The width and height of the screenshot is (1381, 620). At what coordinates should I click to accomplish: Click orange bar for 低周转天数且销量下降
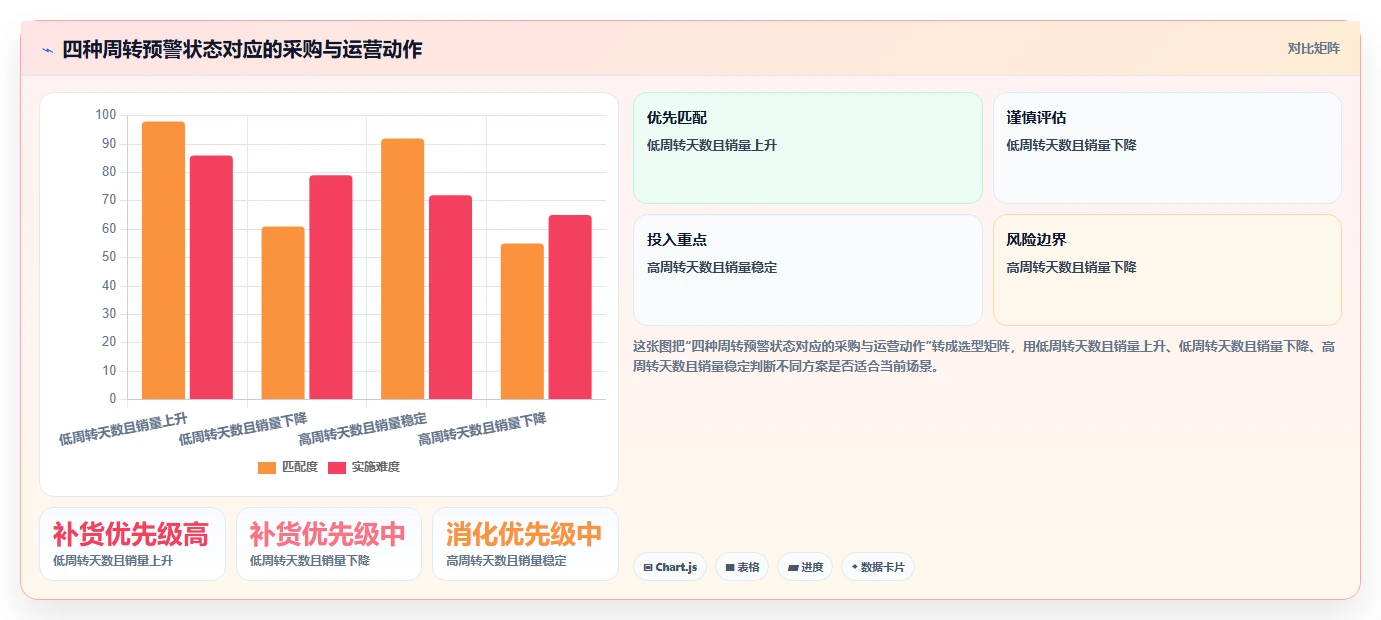[x=283, y=313]
